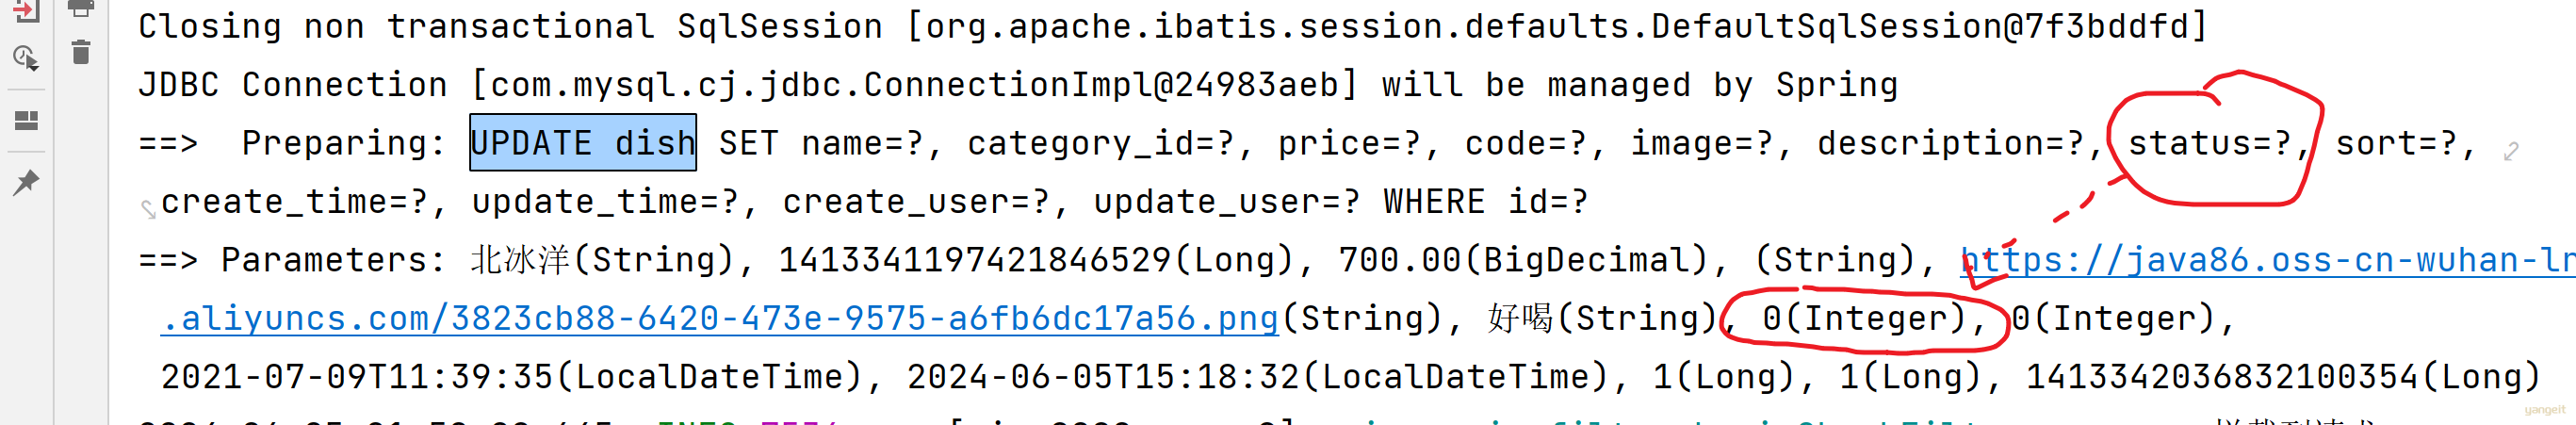
Task: Pin the console tab with pin icon
Action: coord(26,183)
